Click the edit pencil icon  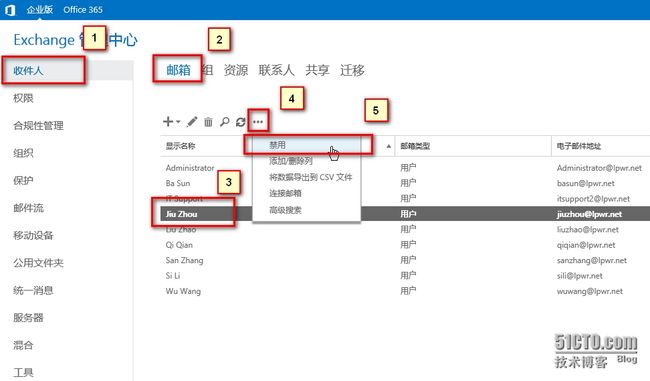tap(192, 121)
